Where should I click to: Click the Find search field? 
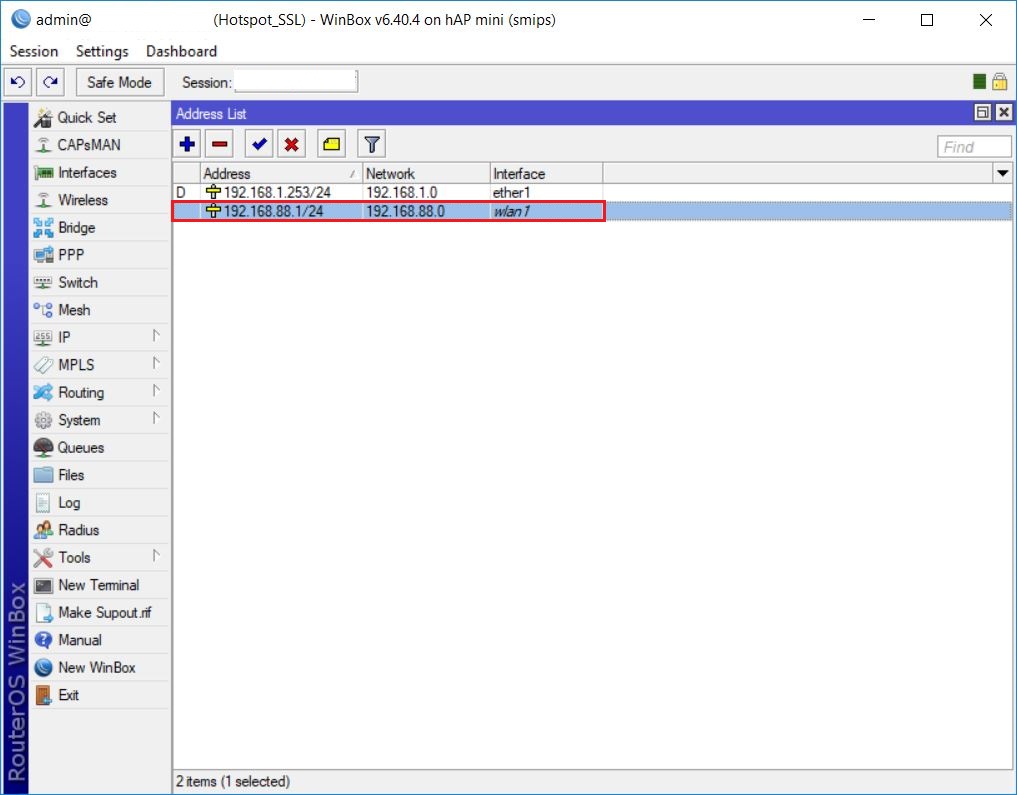(x=974, y=147)
